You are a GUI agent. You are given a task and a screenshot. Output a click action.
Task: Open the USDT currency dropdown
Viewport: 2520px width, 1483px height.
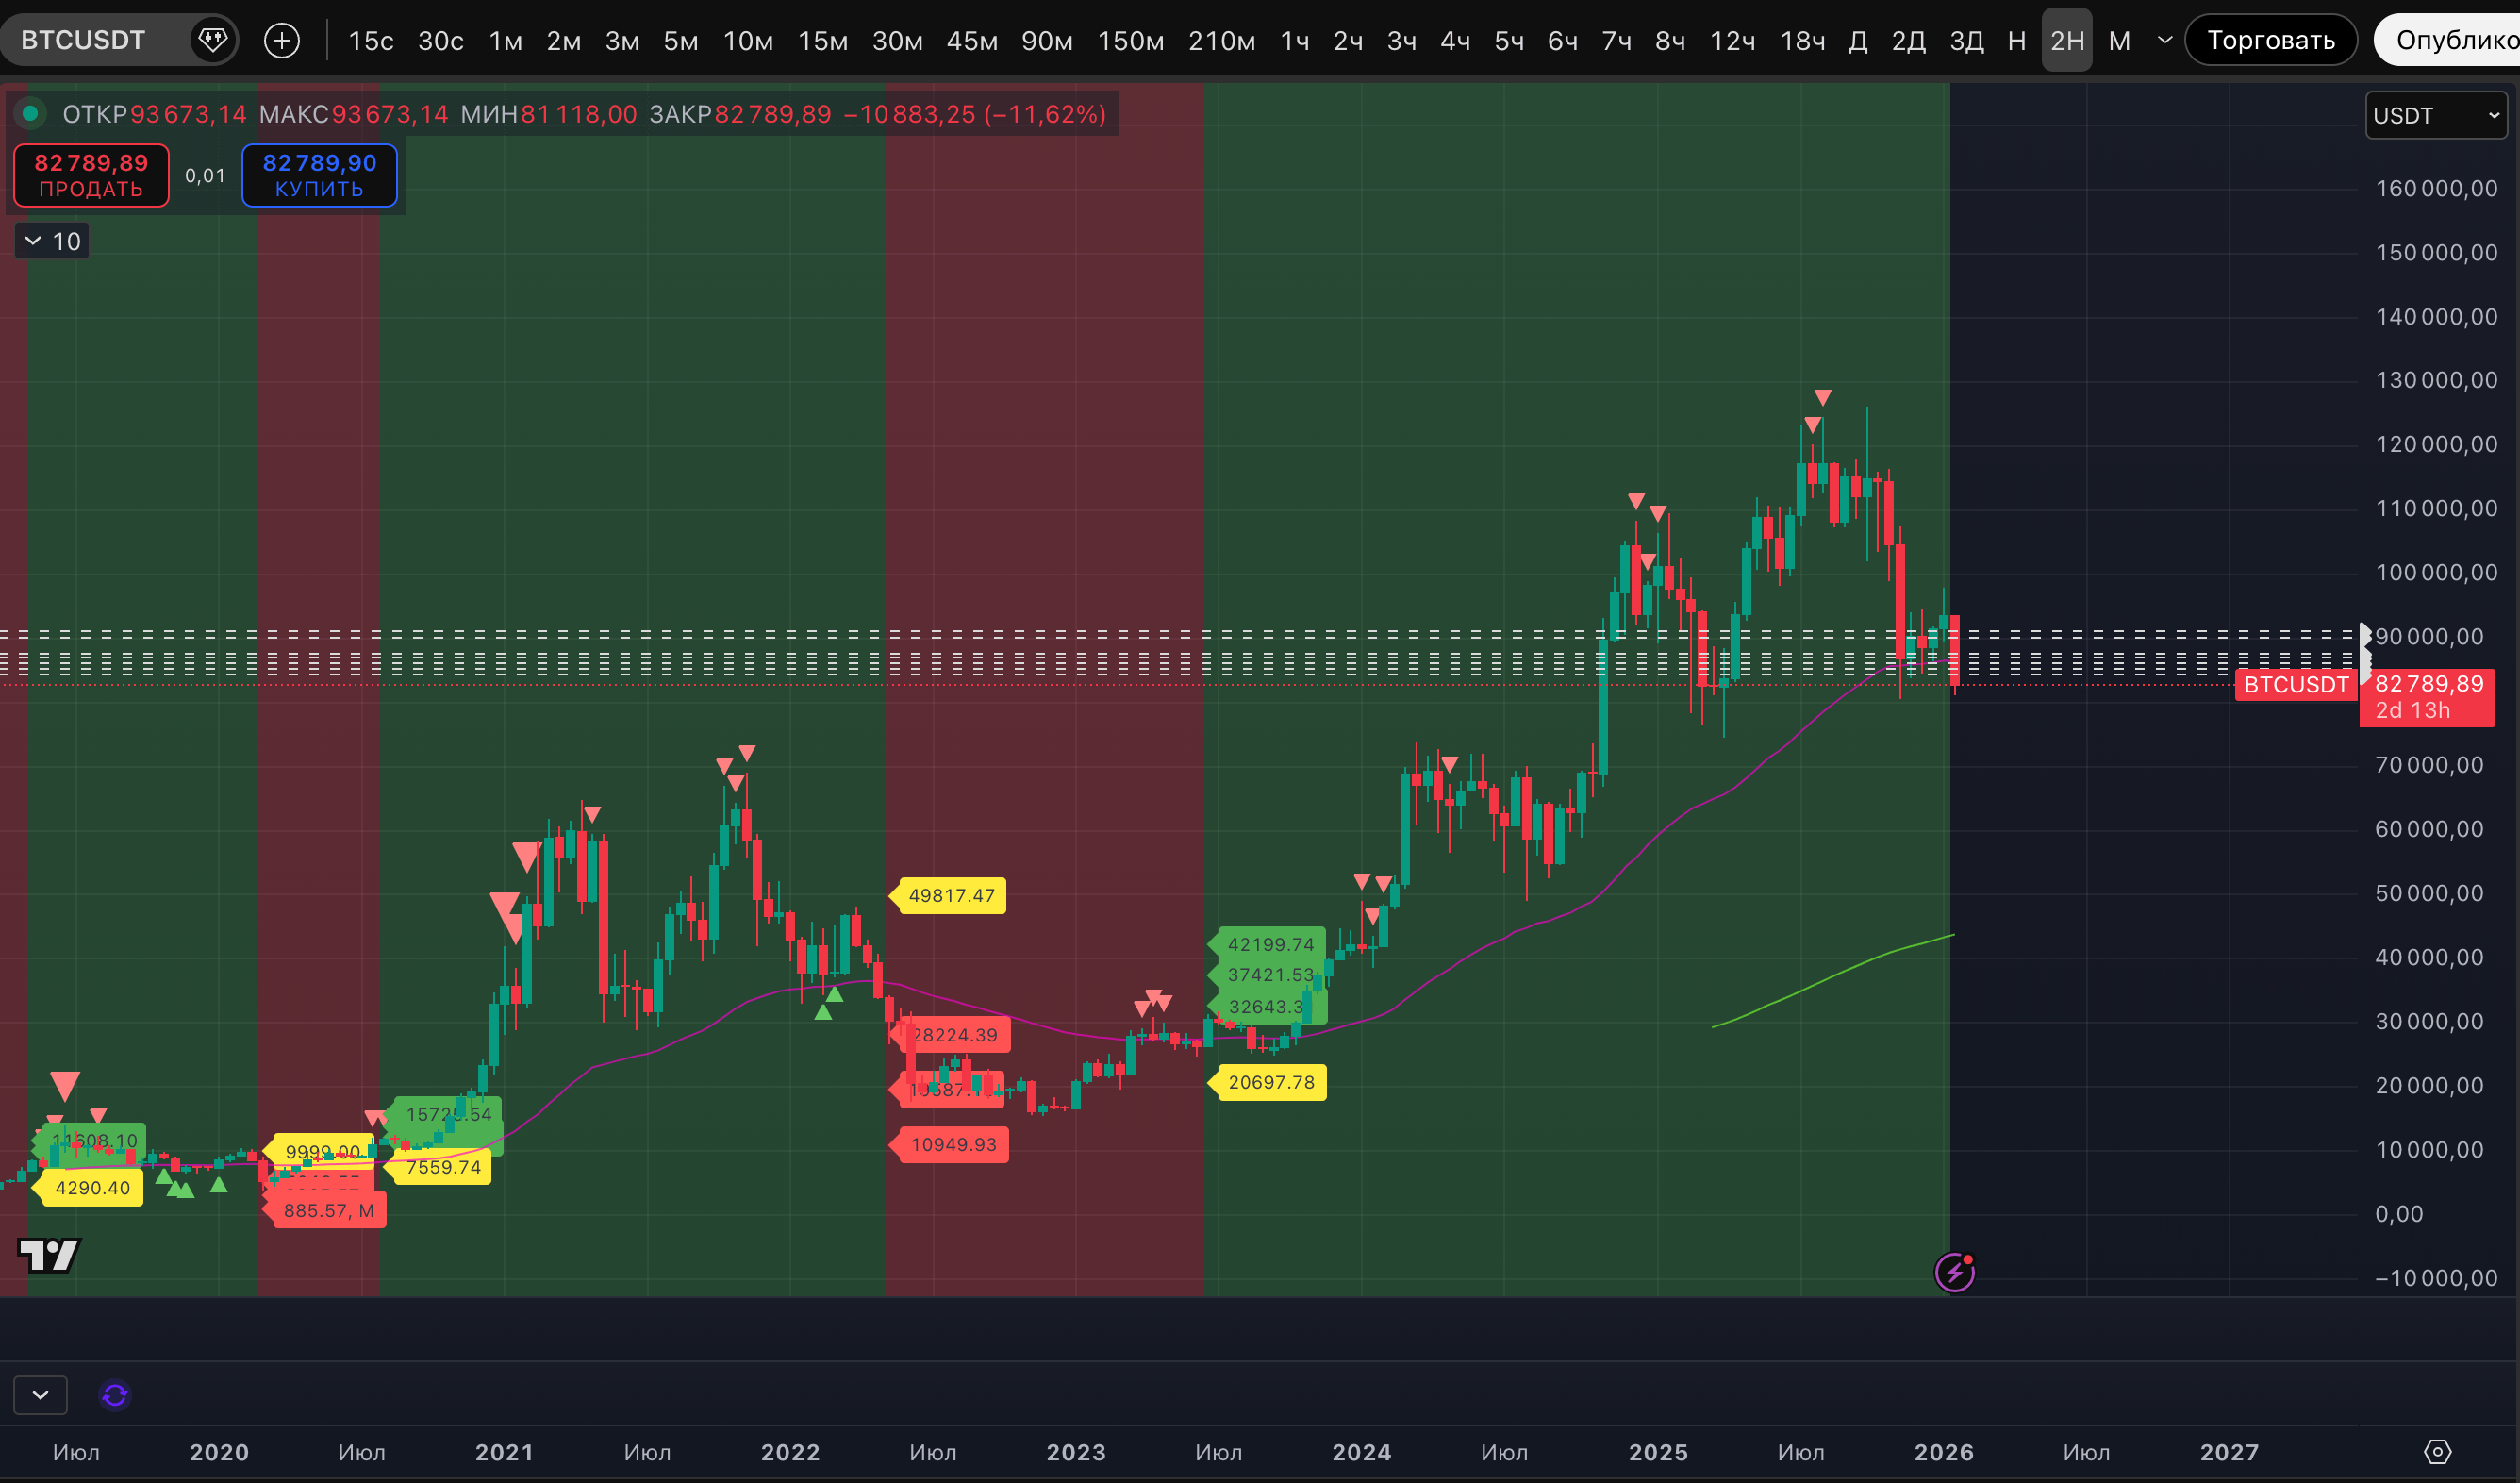click(2435, 115)
